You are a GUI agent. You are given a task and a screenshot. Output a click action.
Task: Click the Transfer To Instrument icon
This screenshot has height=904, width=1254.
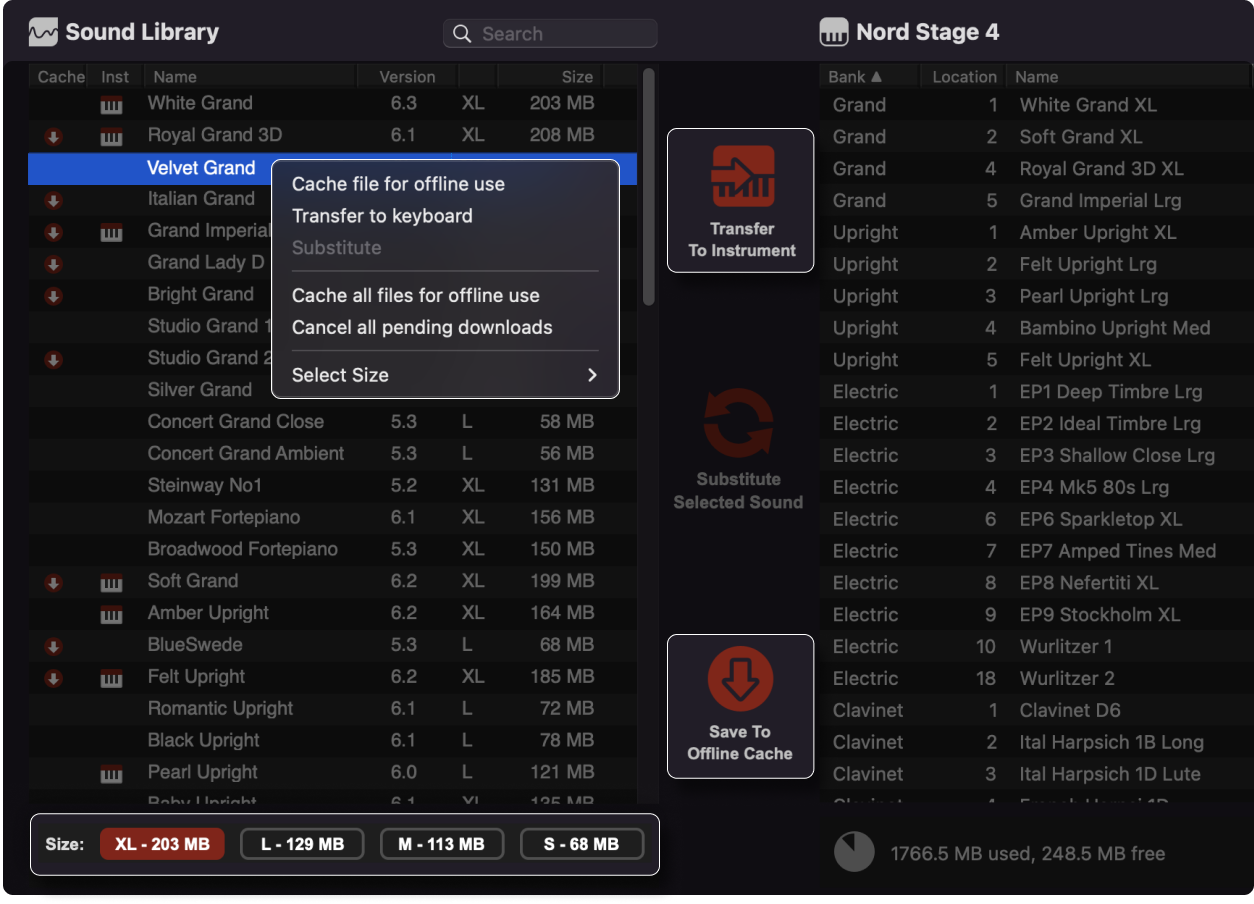743,177
